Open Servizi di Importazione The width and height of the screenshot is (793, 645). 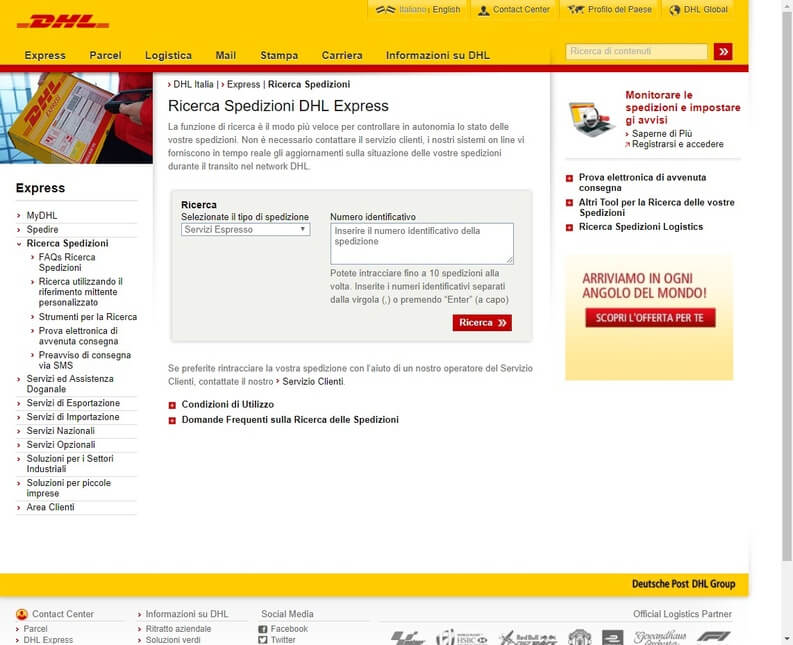coord(73,417)
